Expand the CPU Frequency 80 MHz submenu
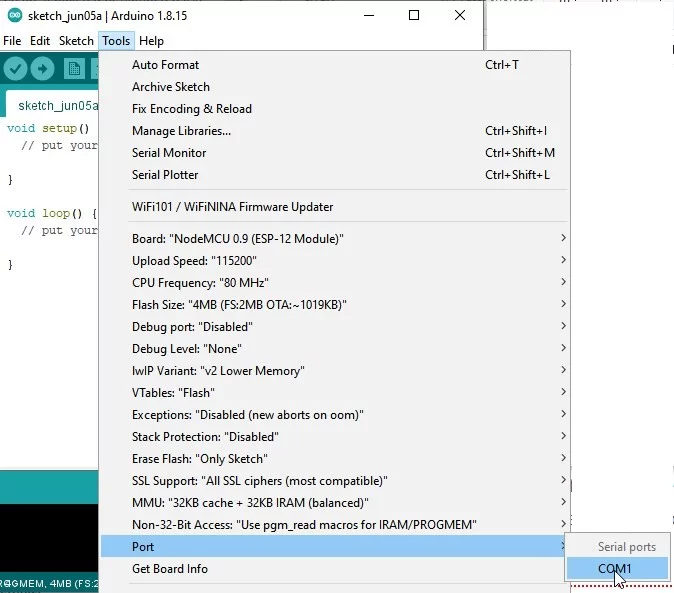 point(335,283)
